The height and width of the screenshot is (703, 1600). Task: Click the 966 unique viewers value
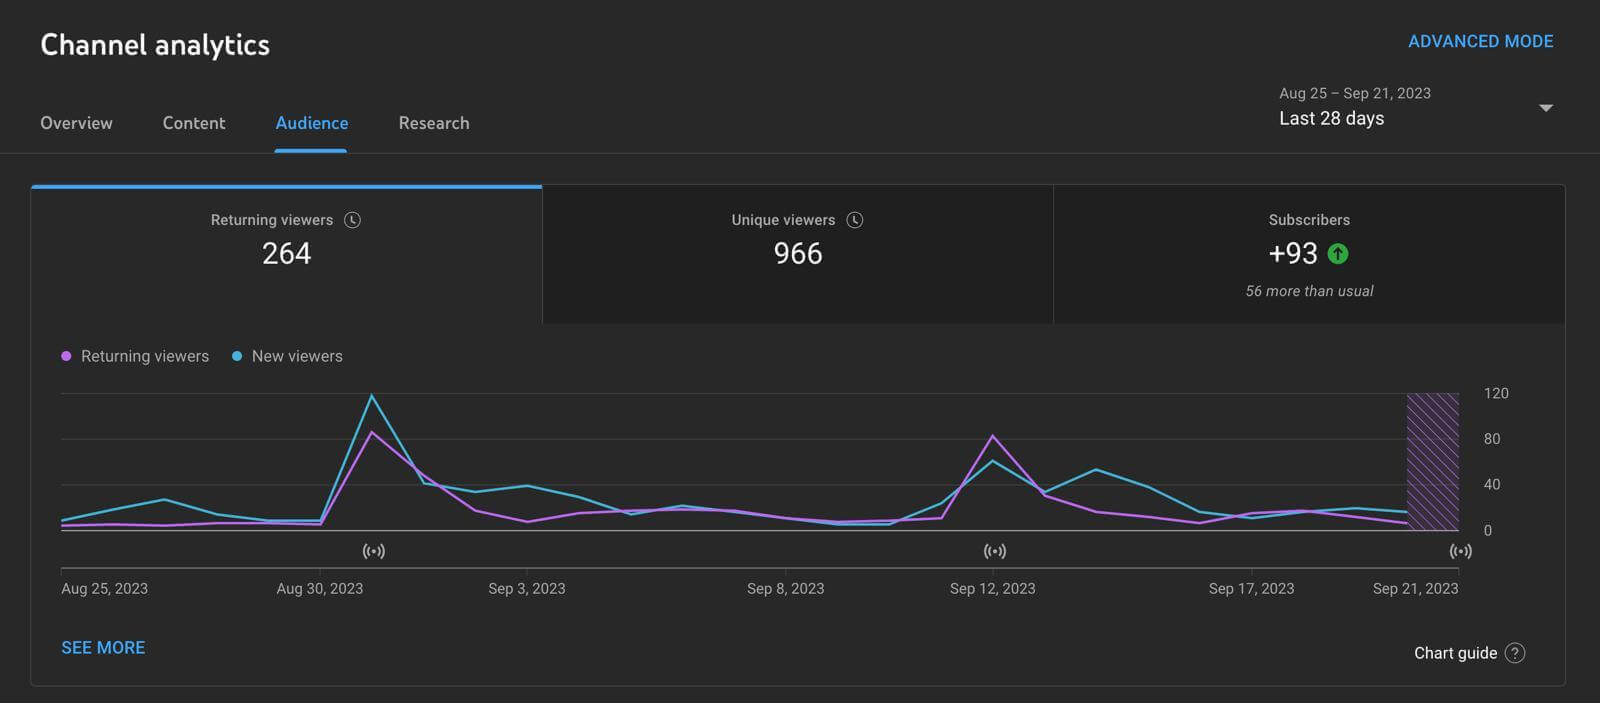click(x=798, y=254)
